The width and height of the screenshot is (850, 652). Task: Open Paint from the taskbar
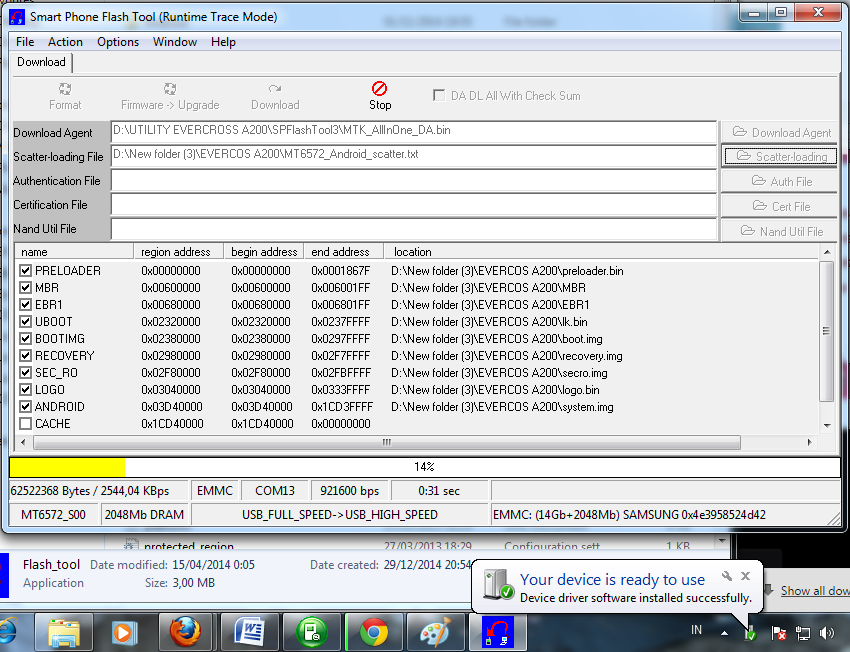click(435, 632)
